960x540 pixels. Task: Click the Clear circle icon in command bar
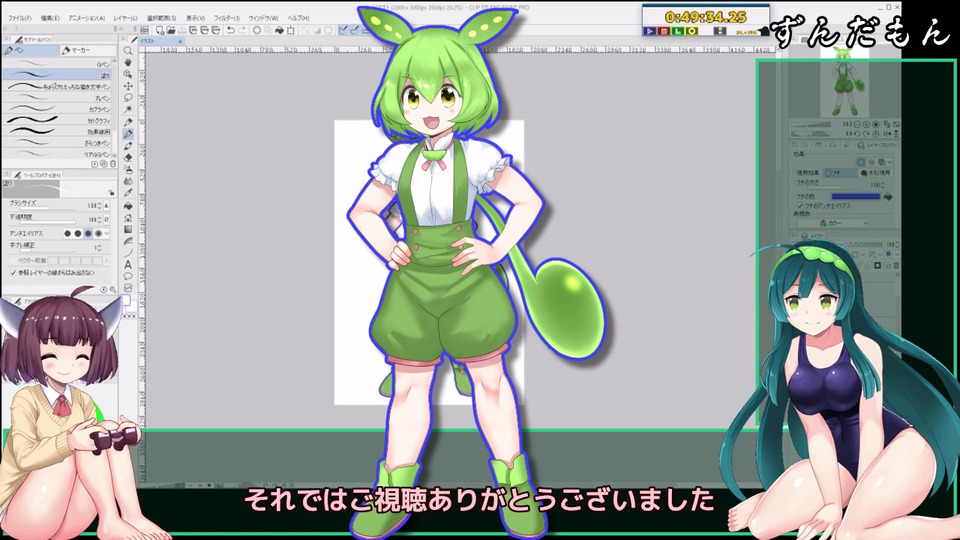coord(257,30)
